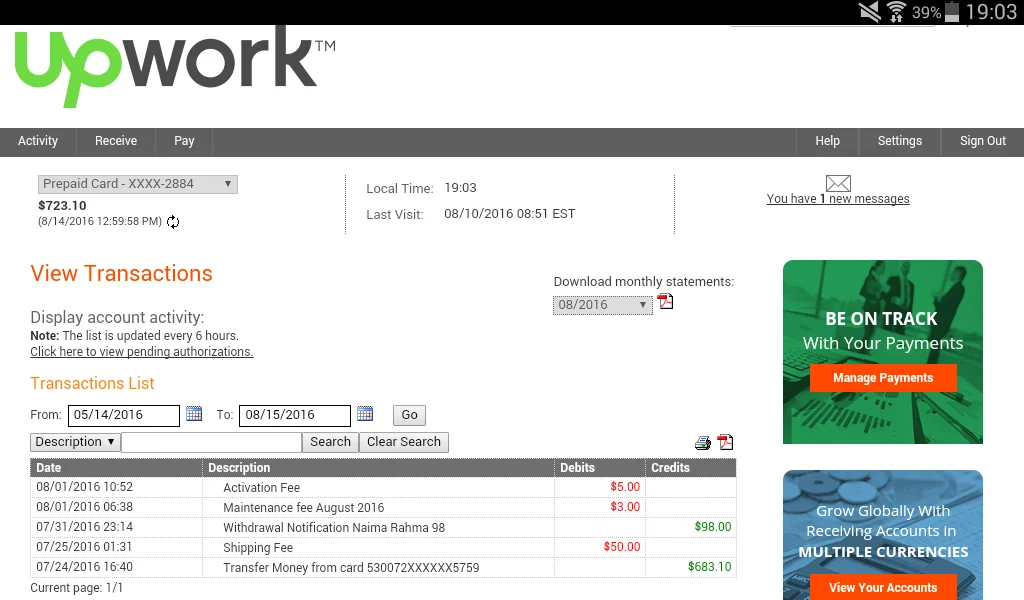This screenshot has width=1024, height=600.
Task: Expand the Description search filter dropdown
Action: pyautogui.click(x=75, y=442)
